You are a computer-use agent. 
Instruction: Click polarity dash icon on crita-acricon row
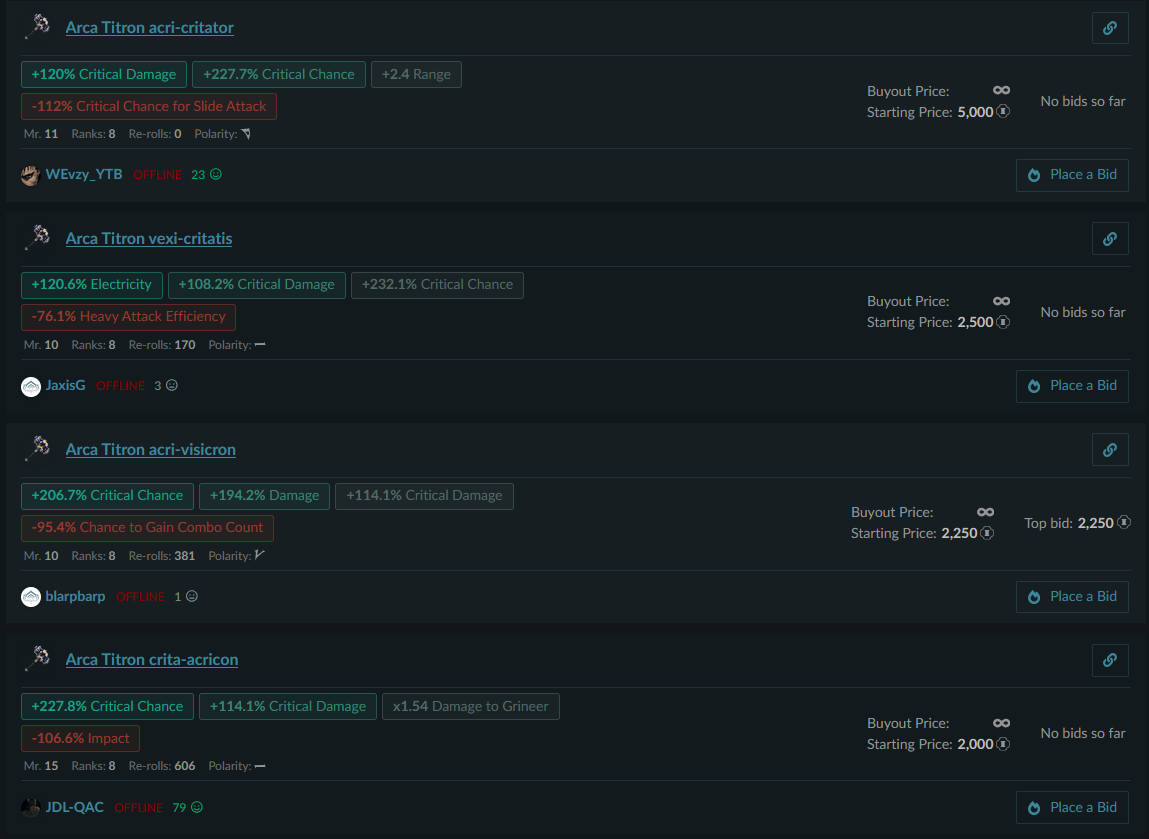(x=260, y=766)
